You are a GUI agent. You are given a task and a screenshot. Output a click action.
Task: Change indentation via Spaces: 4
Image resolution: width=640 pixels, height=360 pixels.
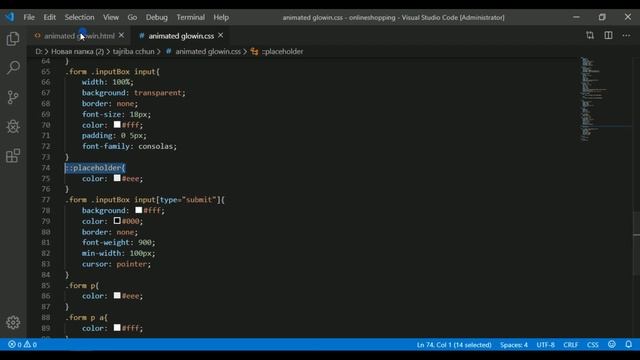click(x=514, y=345)
